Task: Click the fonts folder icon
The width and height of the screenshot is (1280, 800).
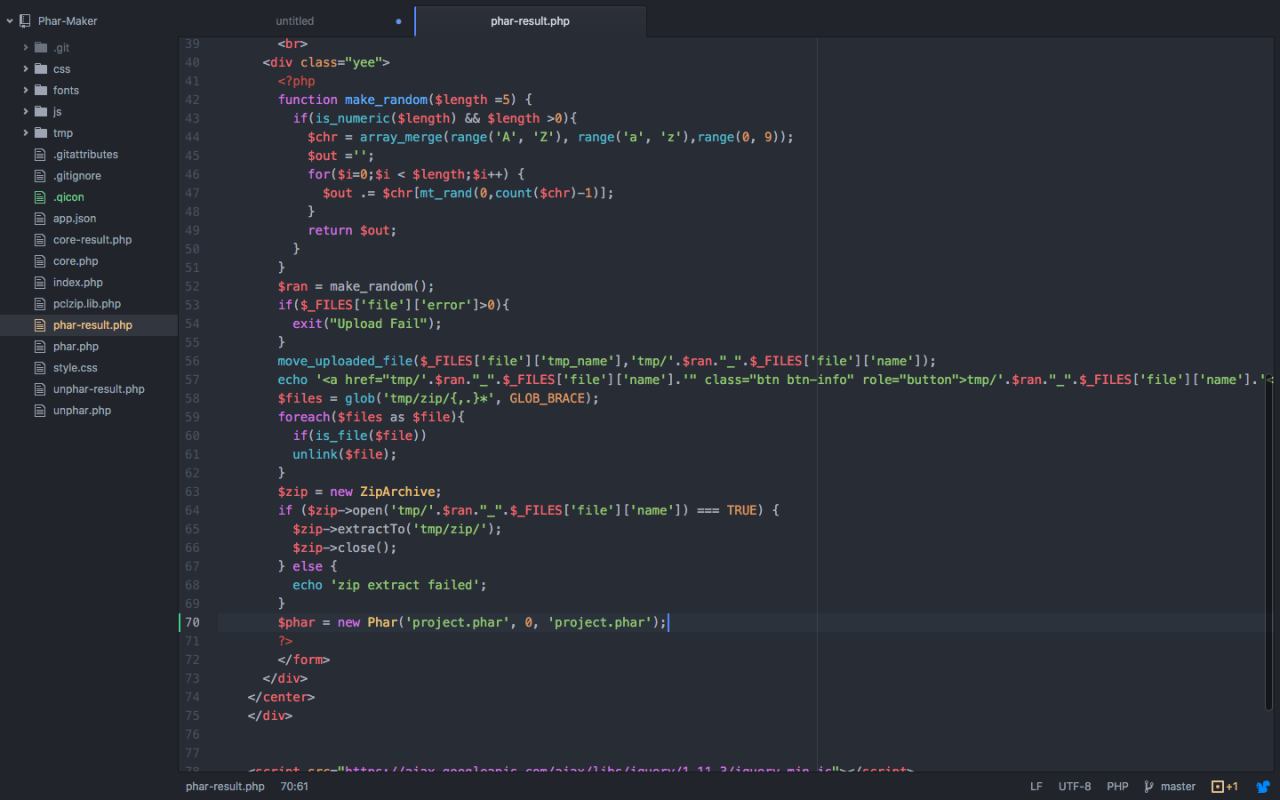Action: click(41, 90)
